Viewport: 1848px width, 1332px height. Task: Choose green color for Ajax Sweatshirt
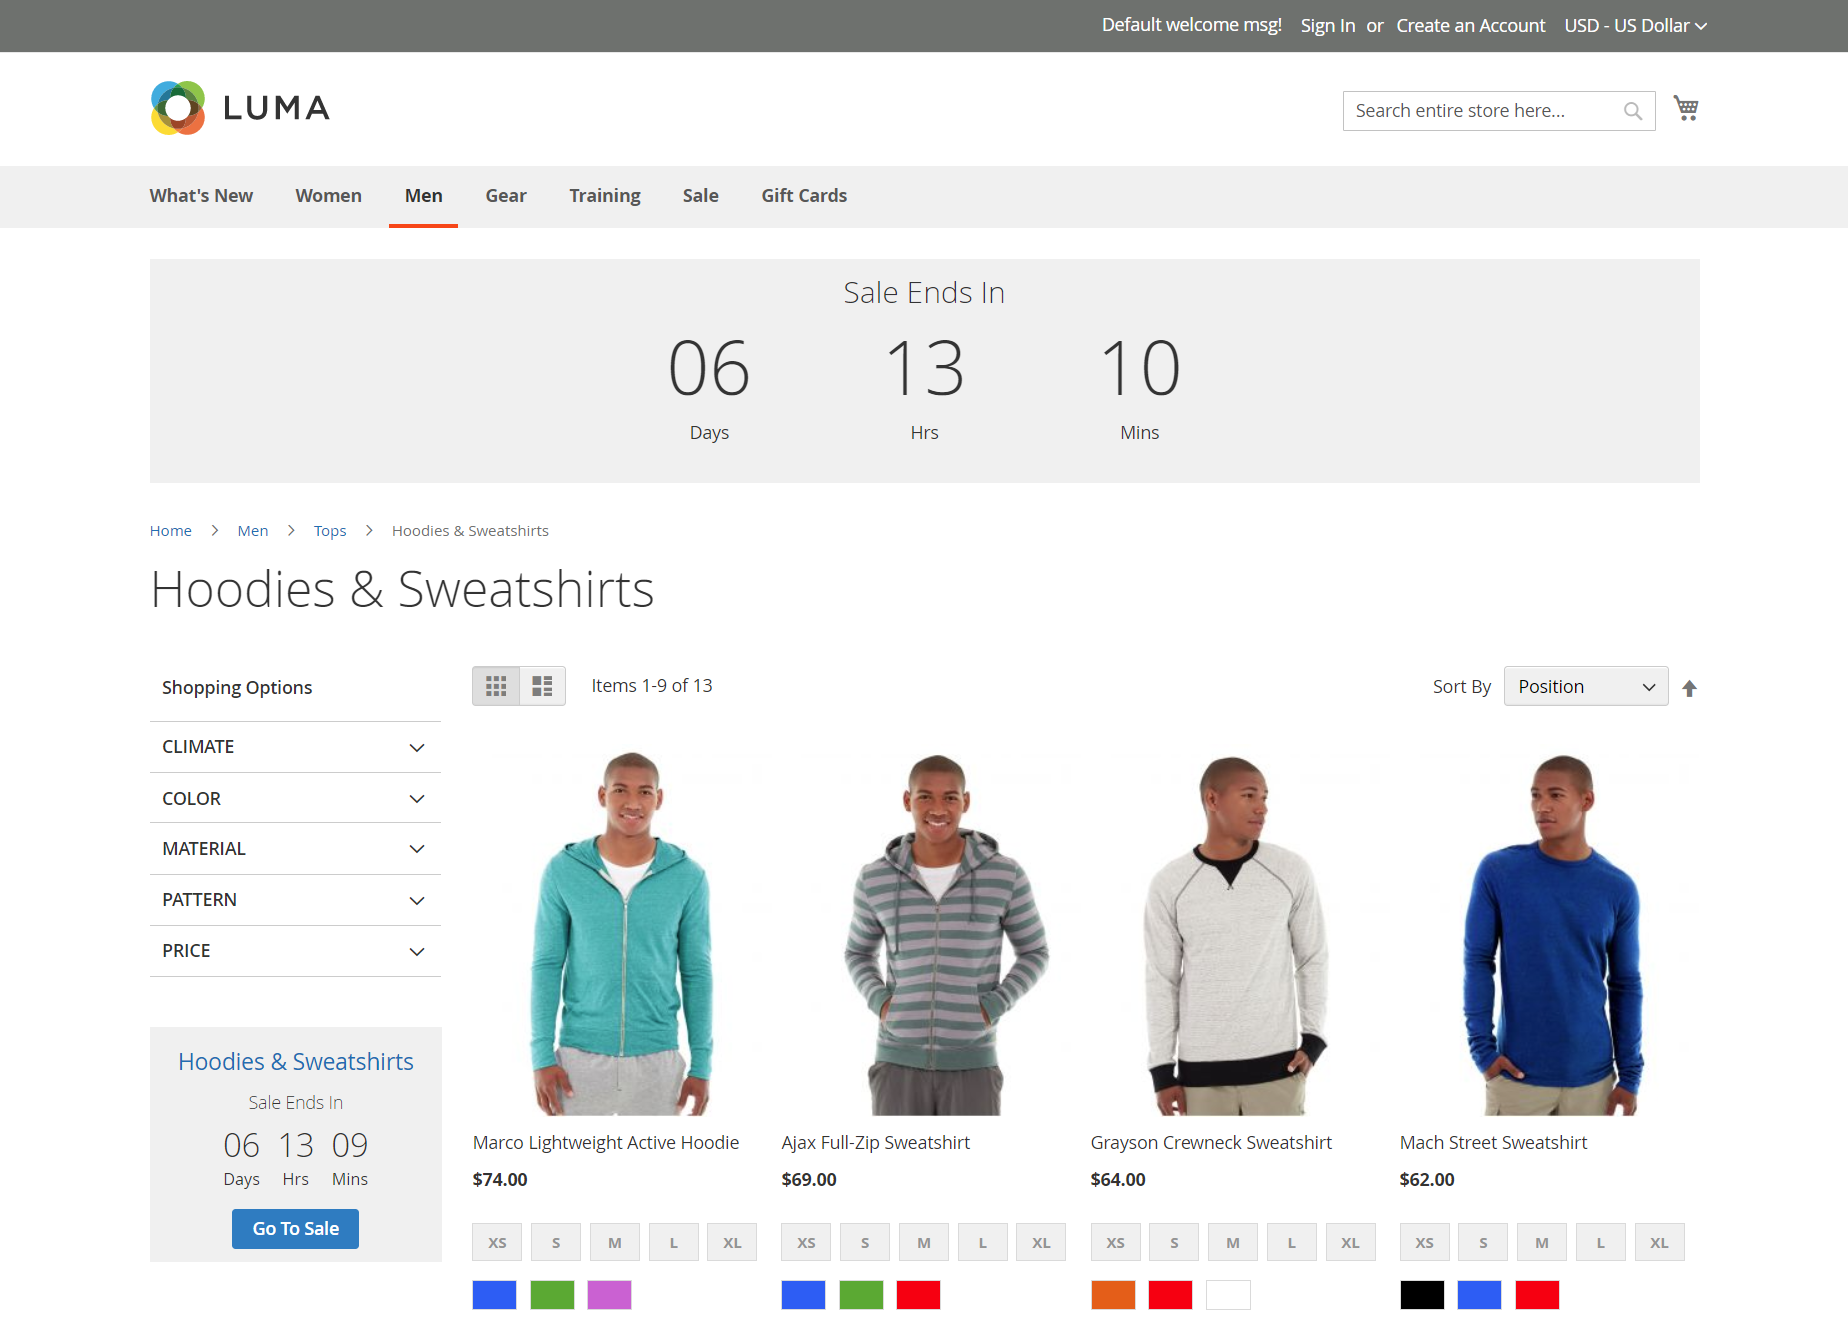[x=861, y=1295]
